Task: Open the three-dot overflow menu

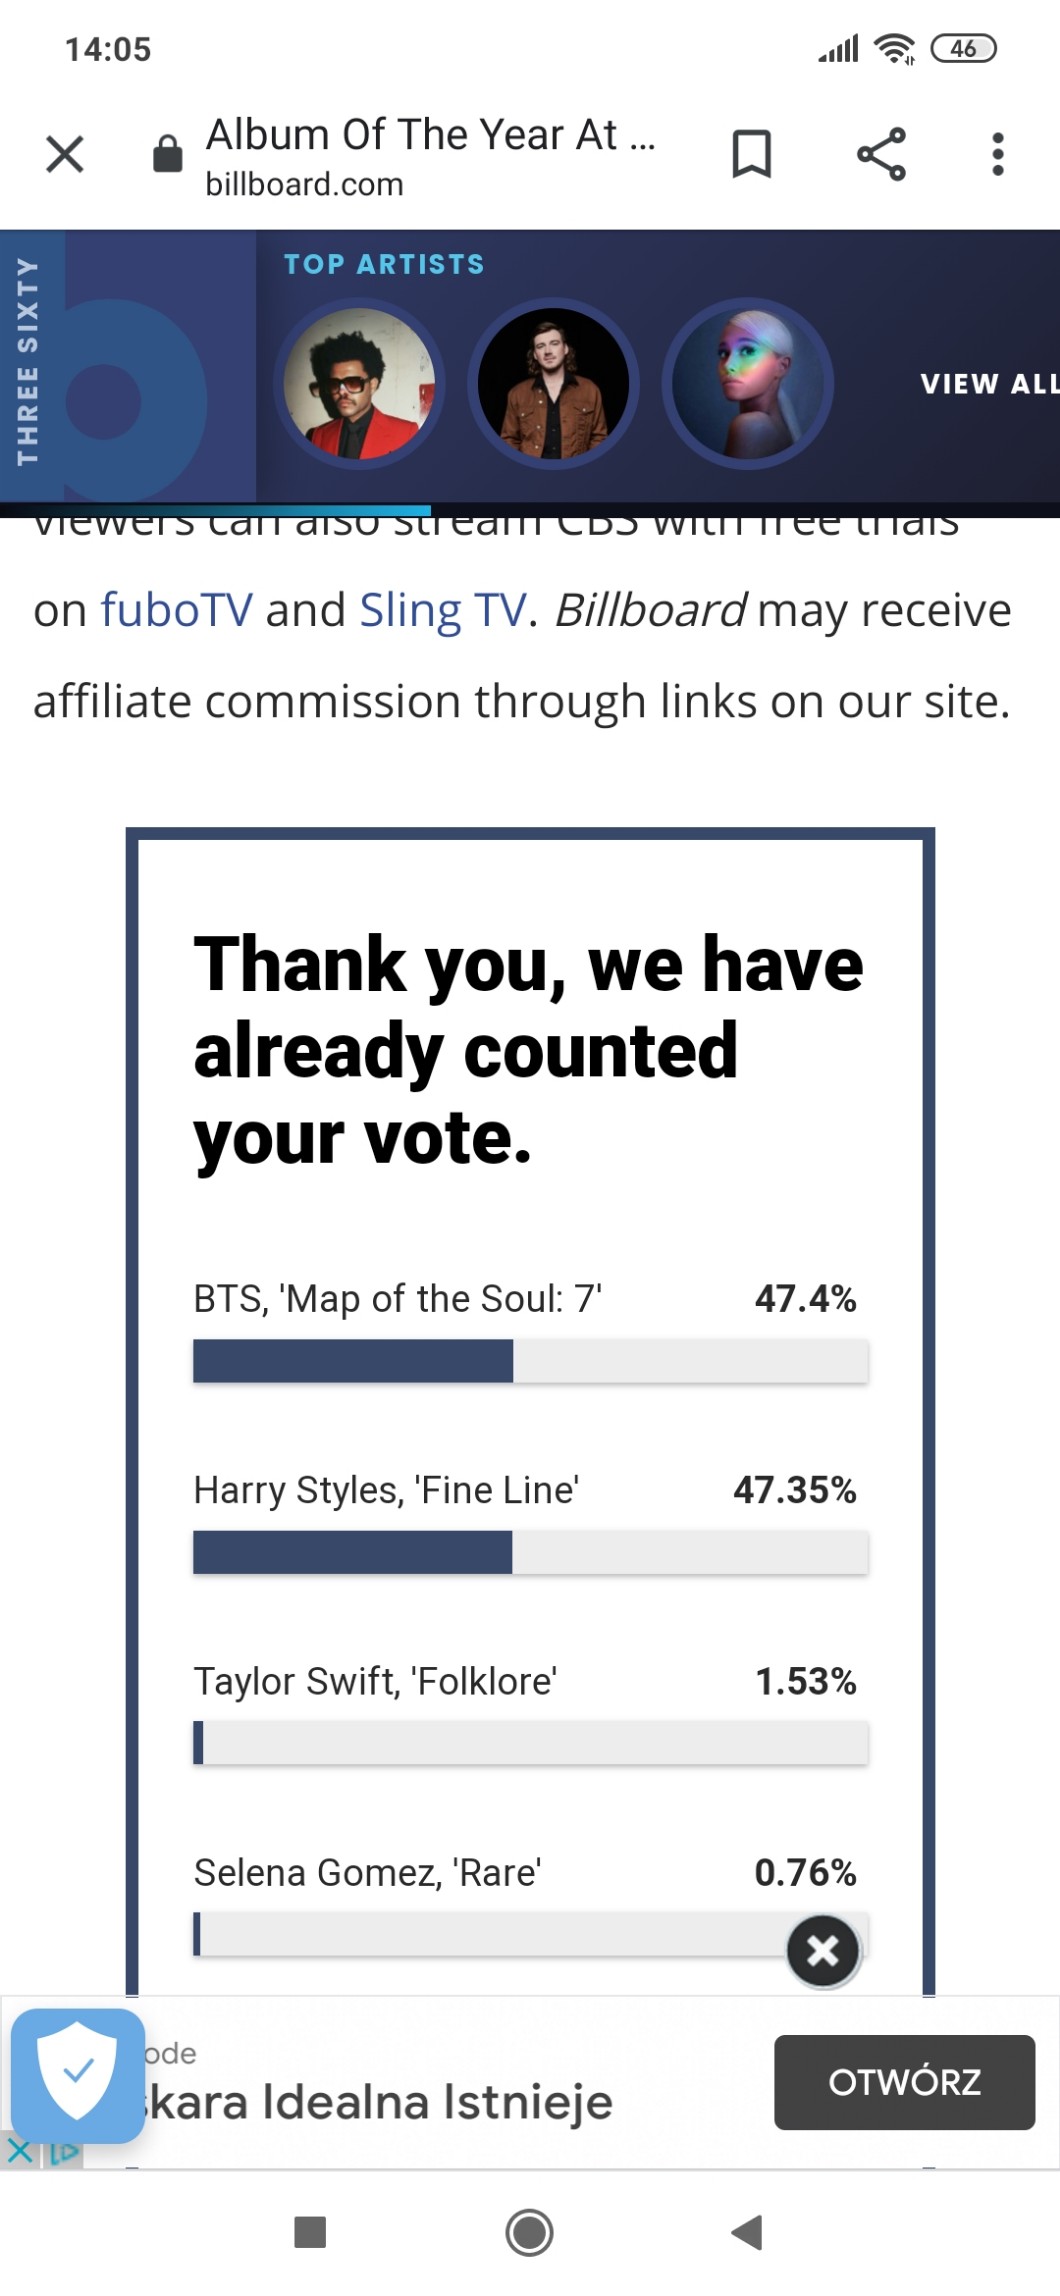Action: pos(997,155)
